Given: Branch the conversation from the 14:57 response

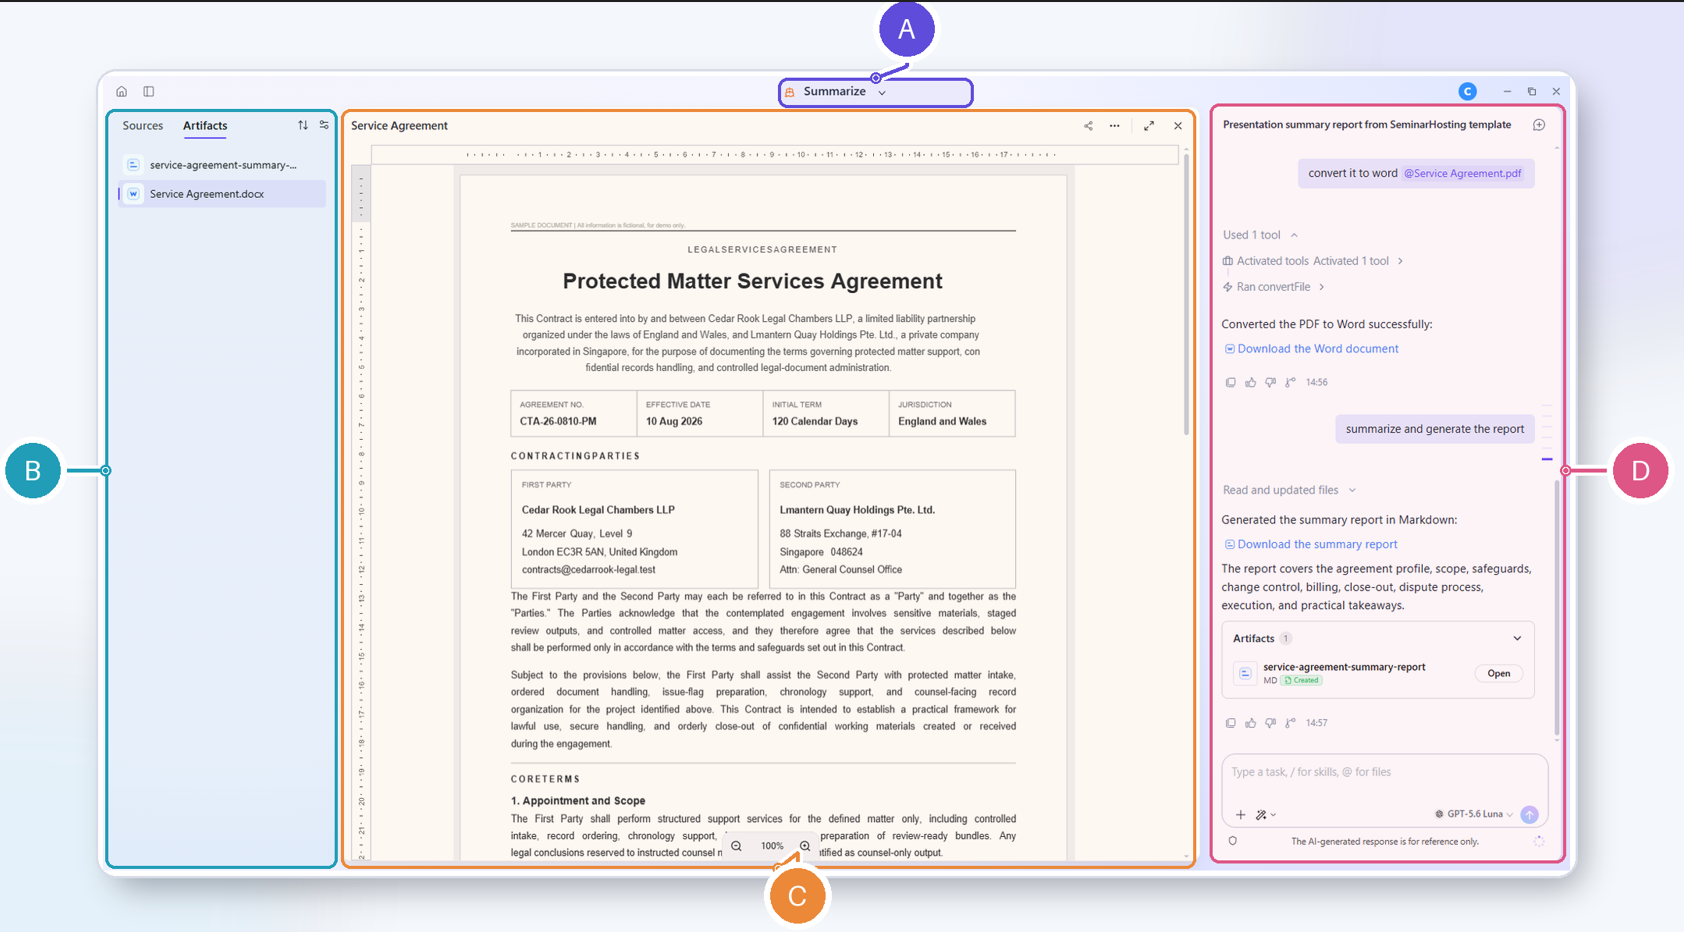Looking at the screenshot, I should [1290, 723].
